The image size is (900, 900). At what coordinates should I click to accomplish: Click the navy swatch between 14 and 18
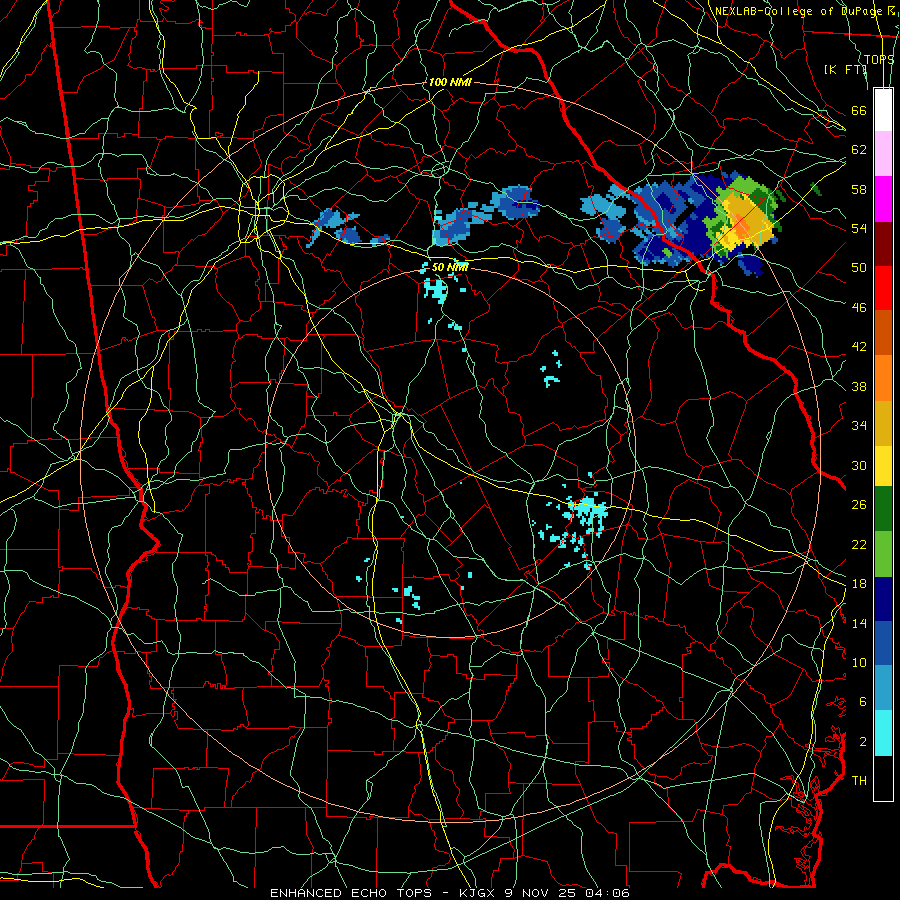[x=883, y=599]
